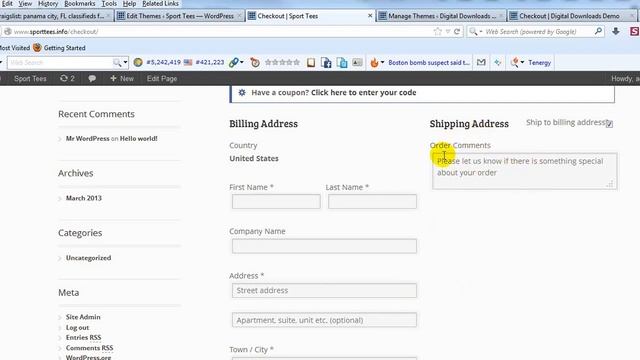
Task: Open the Tools menu
Action: pos(109,4)
